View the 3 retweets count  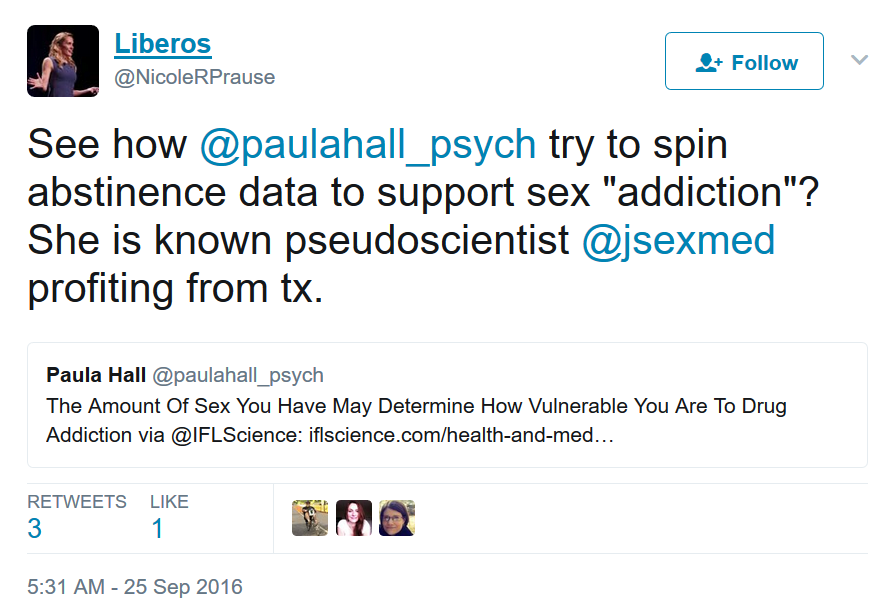[x=35, y=529]
